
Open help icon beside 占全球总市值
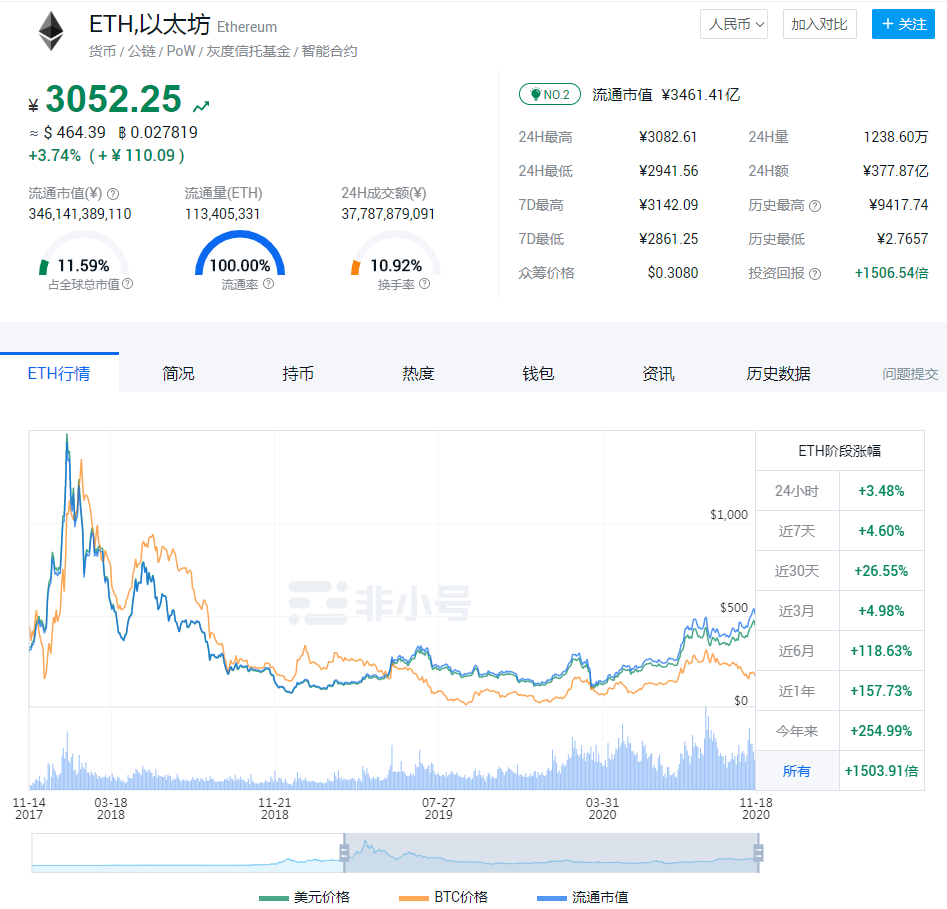point(127,284)
